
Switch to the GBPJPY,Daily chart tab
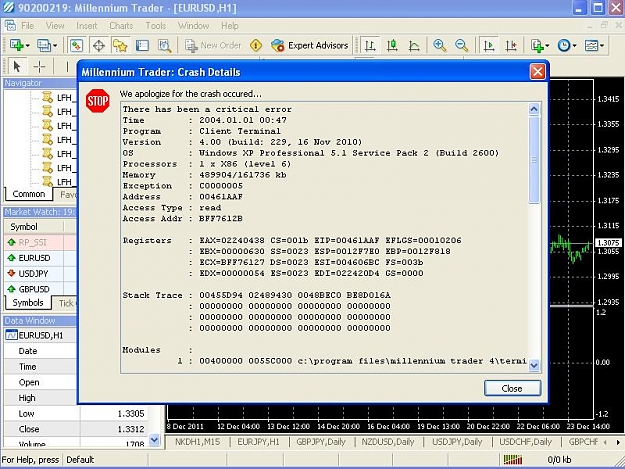click(x=321, y=442)
